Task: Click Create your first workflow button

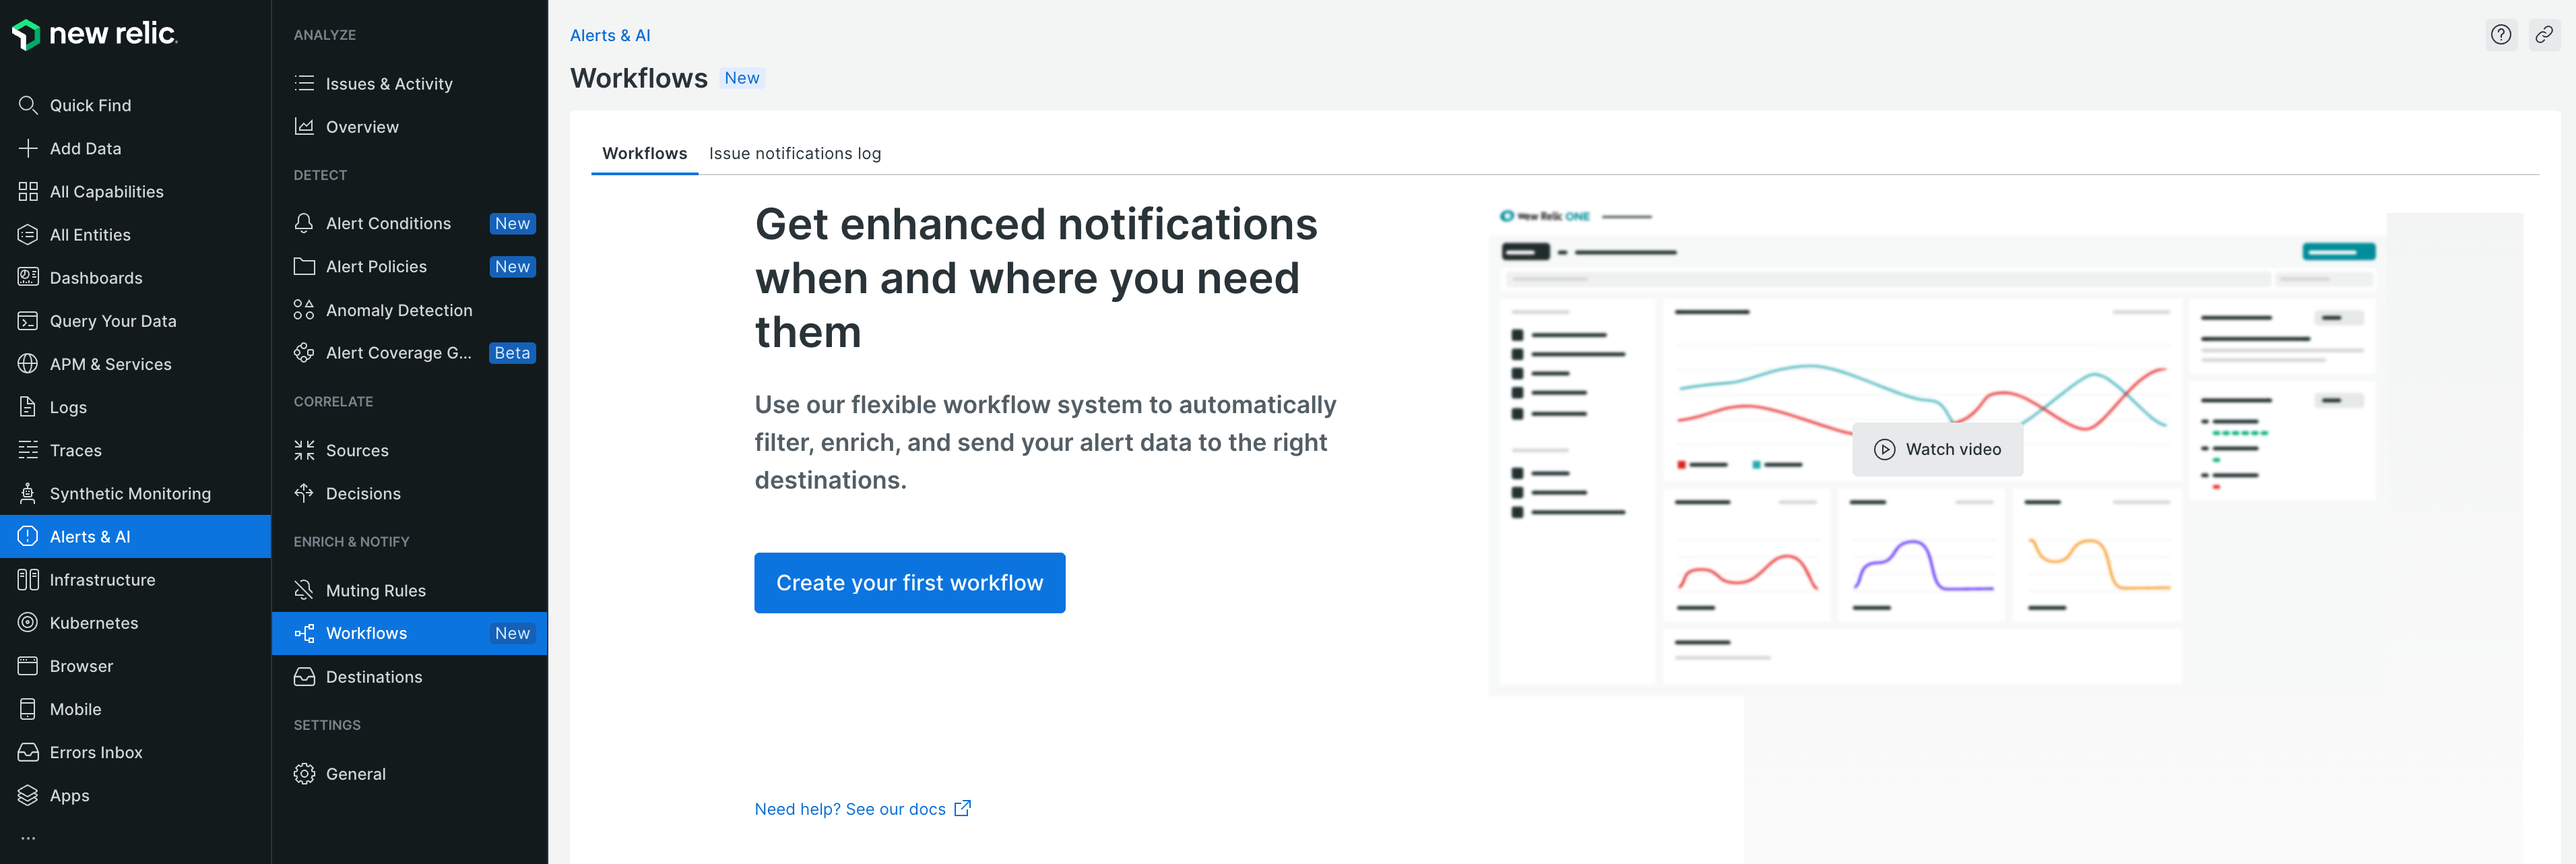Action: click(909, 583)
